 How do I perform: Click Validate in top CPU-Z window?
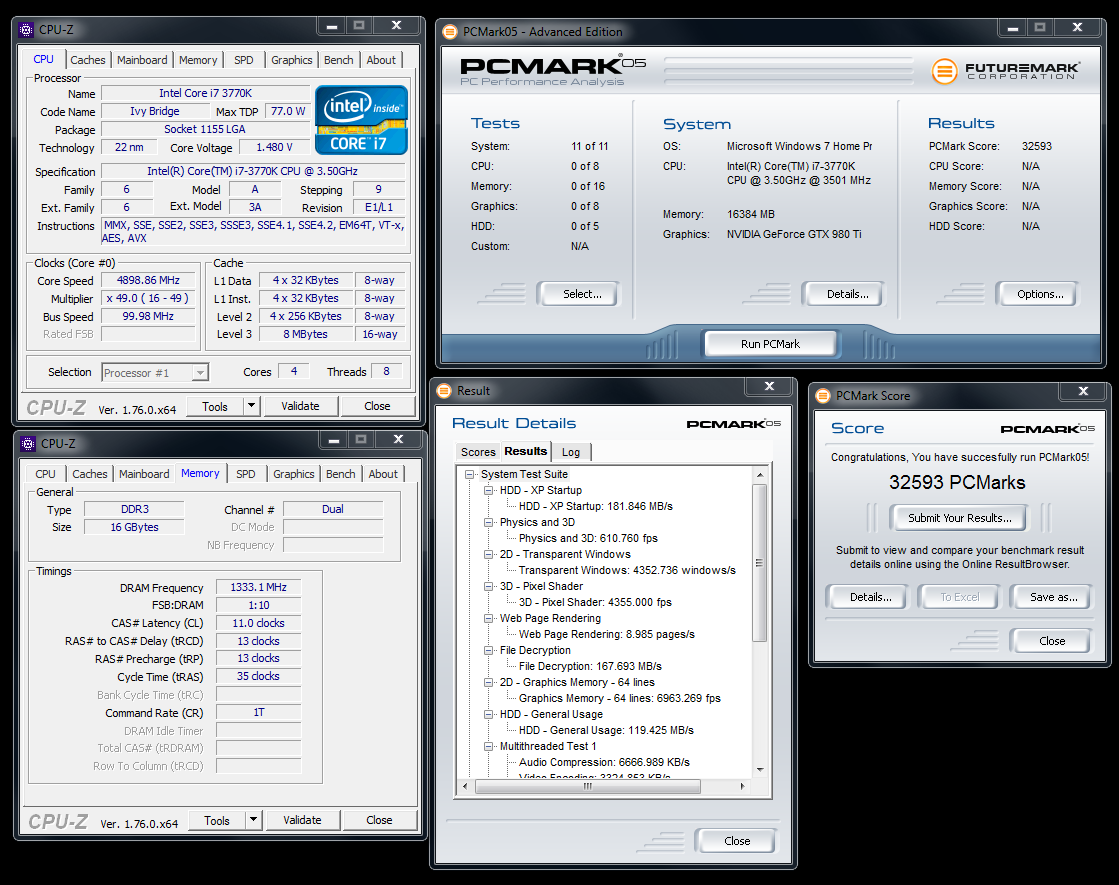point(300,406)
